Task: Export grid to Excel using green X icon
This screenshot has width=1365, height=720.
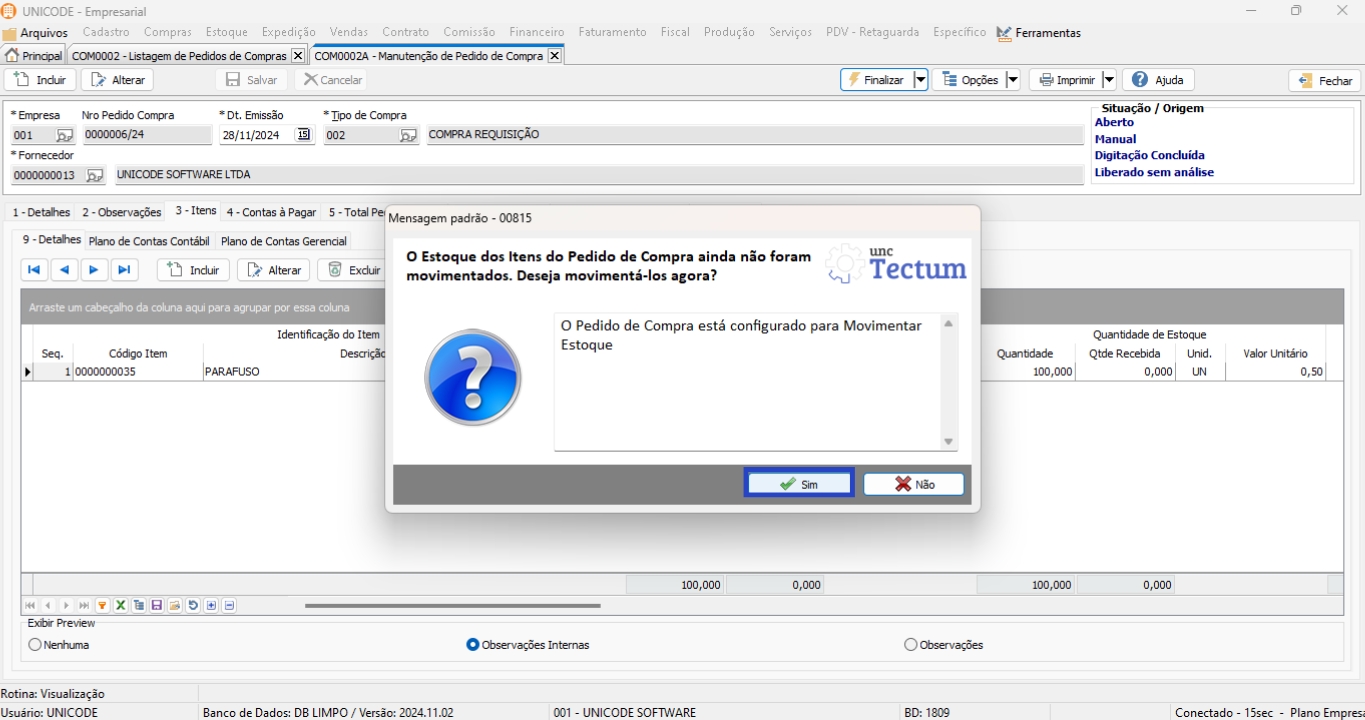Action: point(120,606)
